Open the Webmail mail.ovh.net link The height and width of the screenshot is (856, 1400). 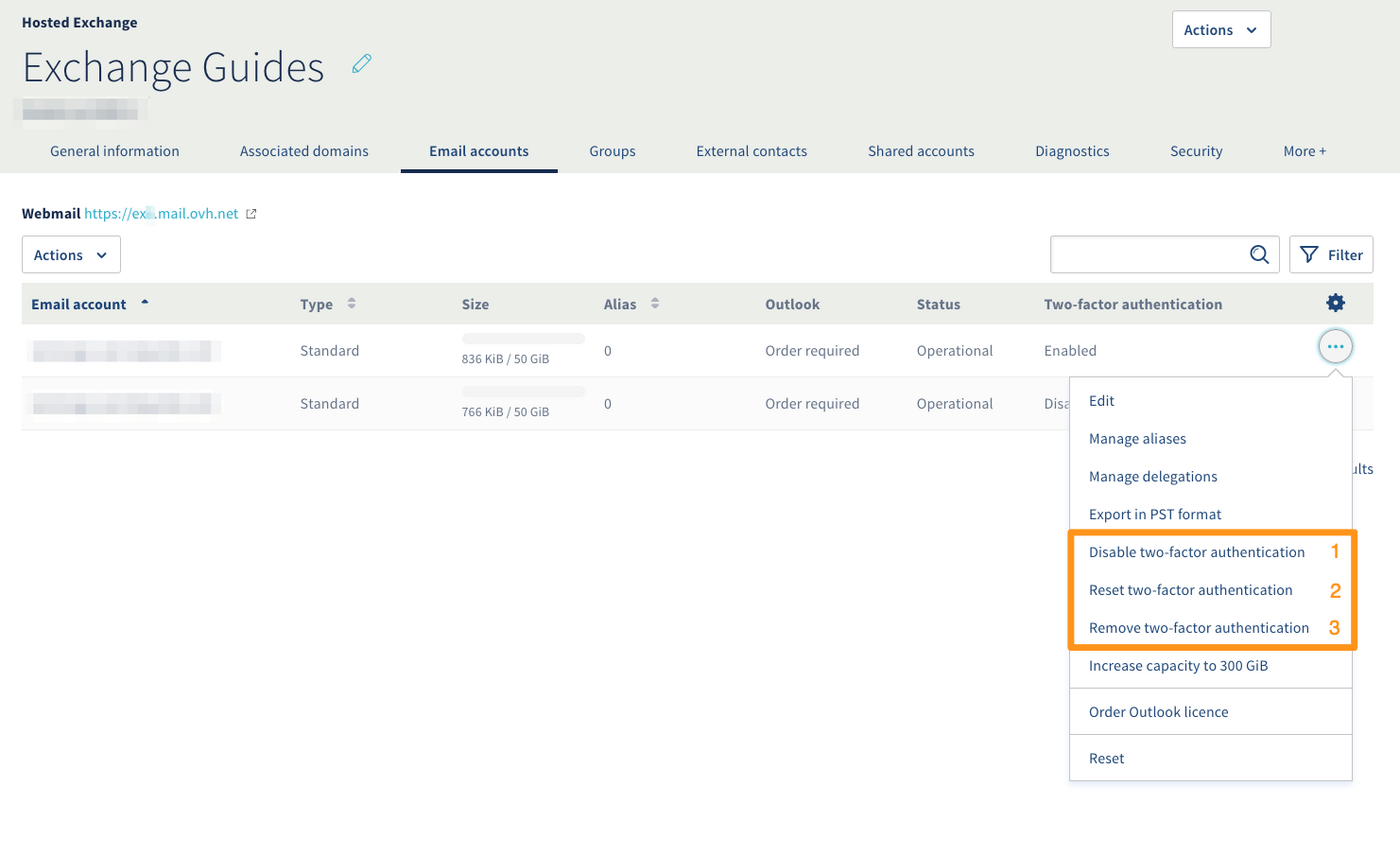[161, 214]
